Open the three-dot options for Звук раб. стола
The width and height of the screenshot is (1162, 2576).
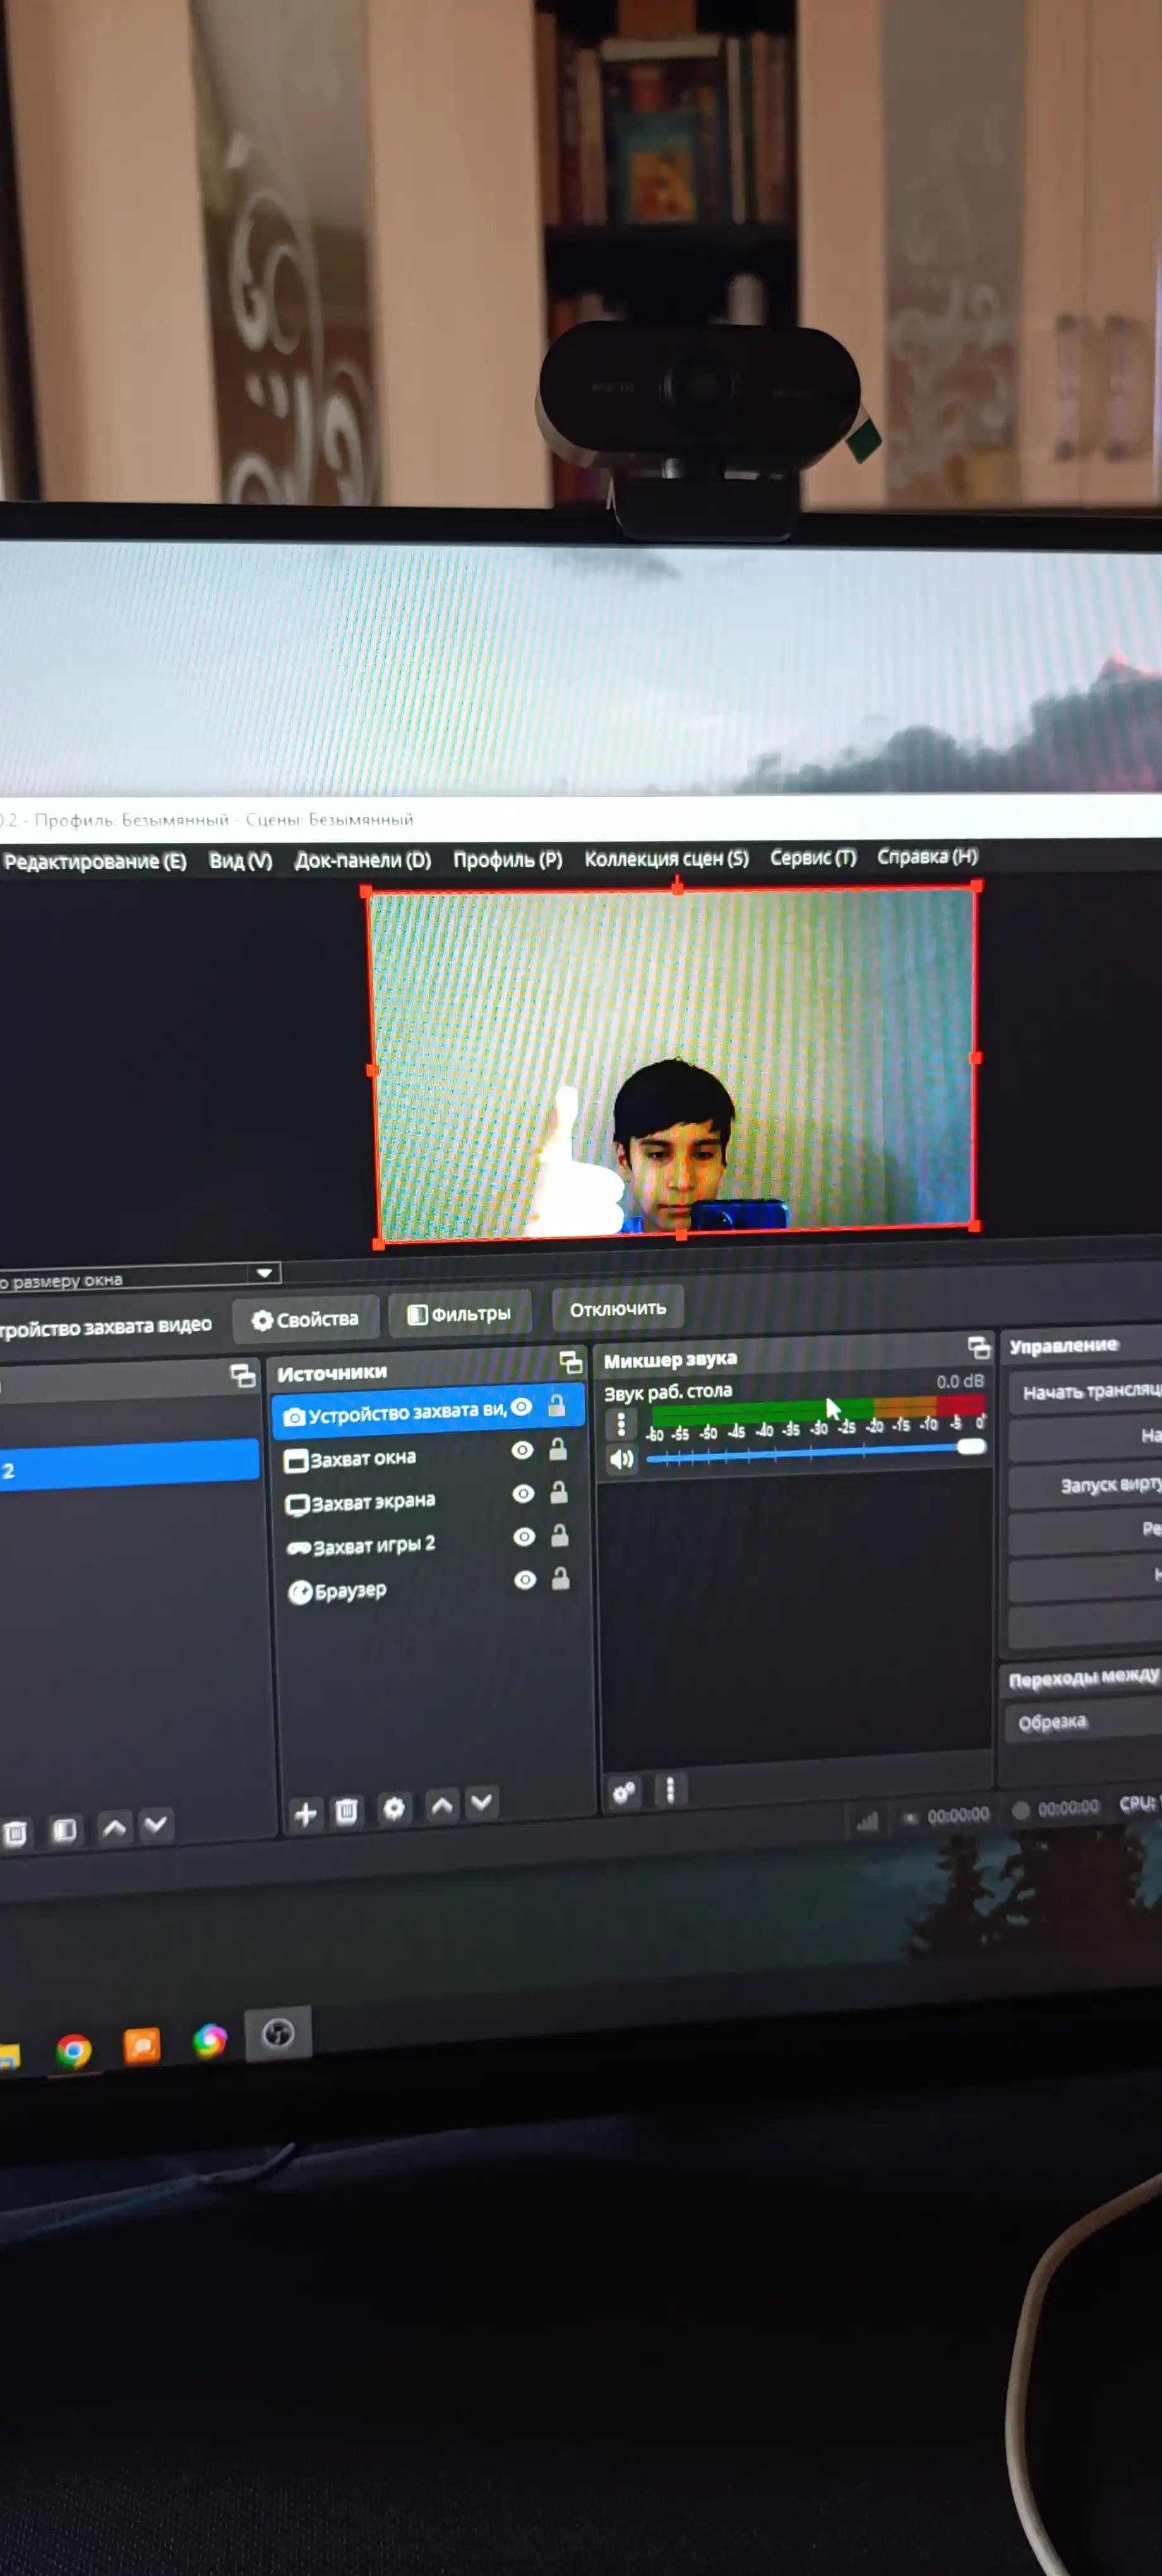pos(621,1424)
